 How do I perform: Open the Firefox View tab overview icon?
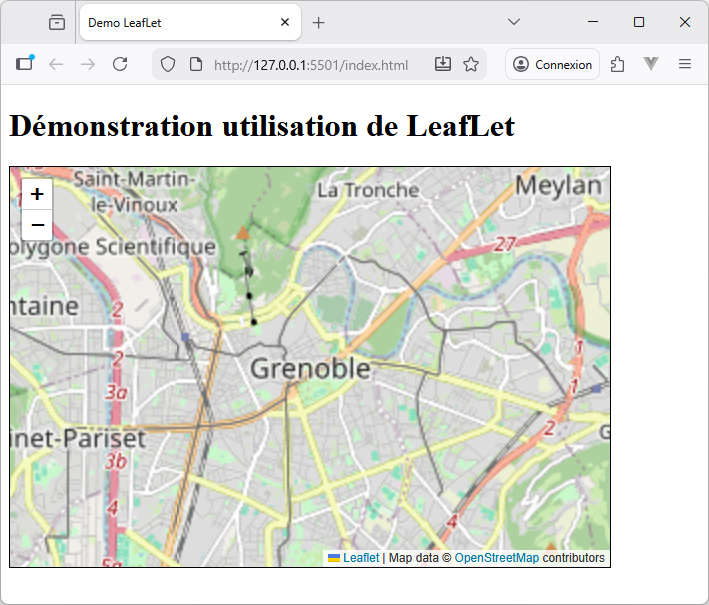57,22
